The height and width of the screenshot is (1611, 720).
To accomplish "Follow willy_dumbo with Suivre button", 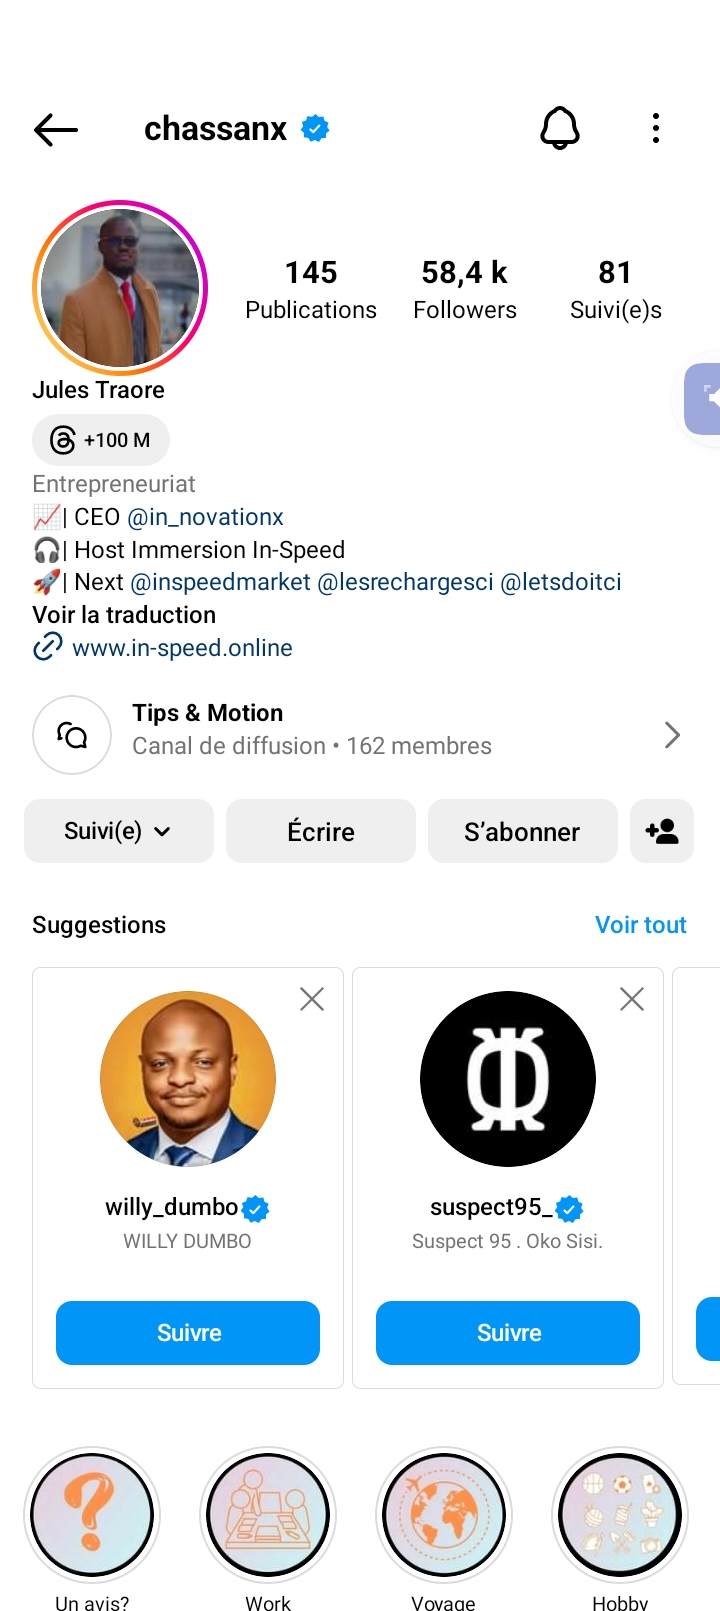I will click(188, 1333).
